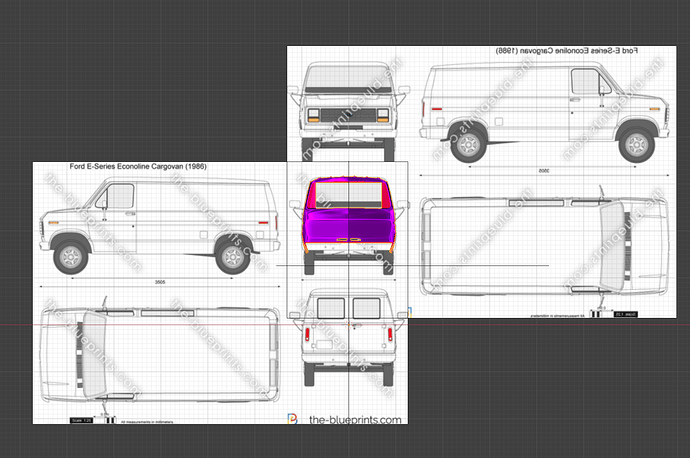Click the 'All measurements in millimeters' note
The width and height of the screenshot is (690, 458).
click(147, 422)
